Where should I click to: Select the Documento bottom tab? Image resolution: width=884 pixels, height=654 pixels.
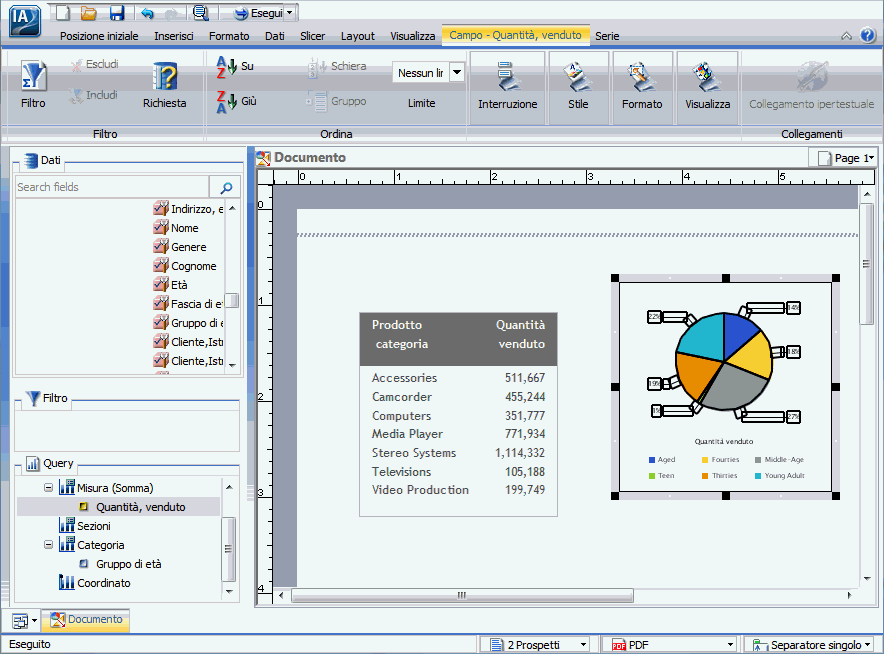86,620
